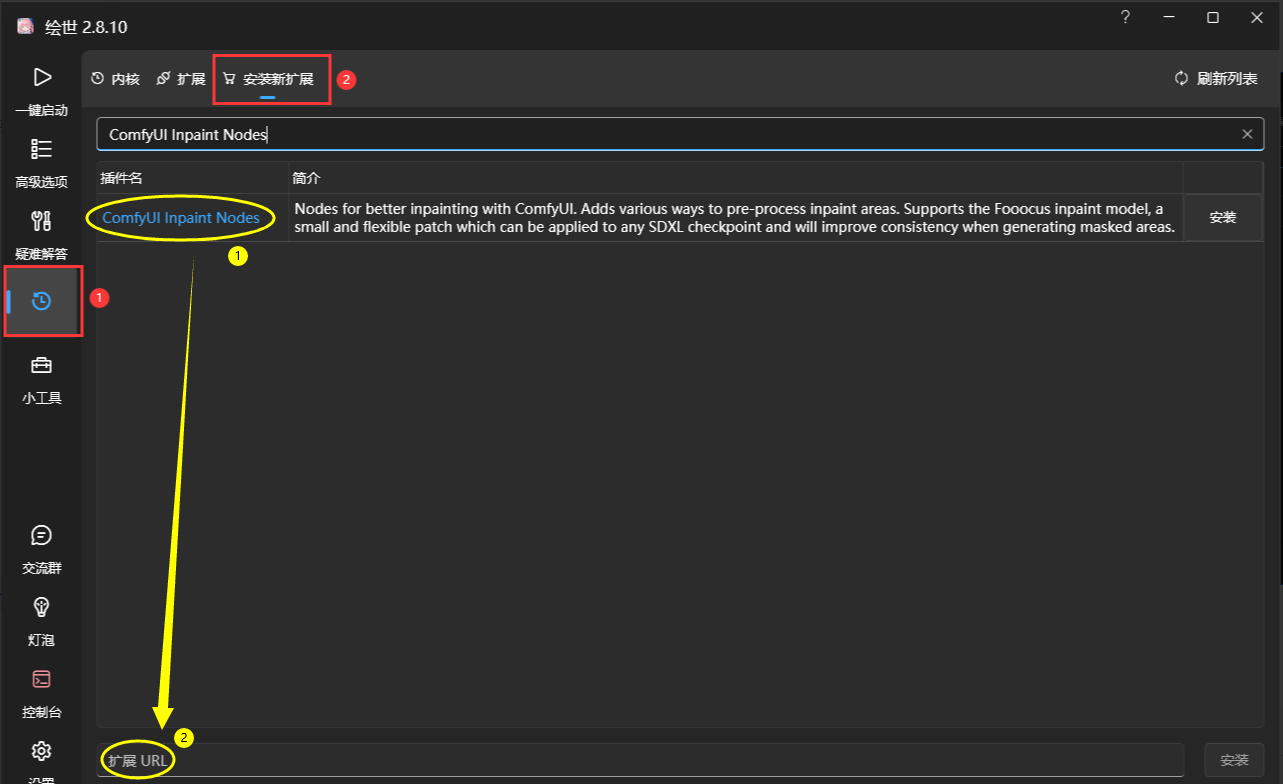1283x784 pixels.
Task: Select the Inpaint Nodes description text
Action: point(735,218)
